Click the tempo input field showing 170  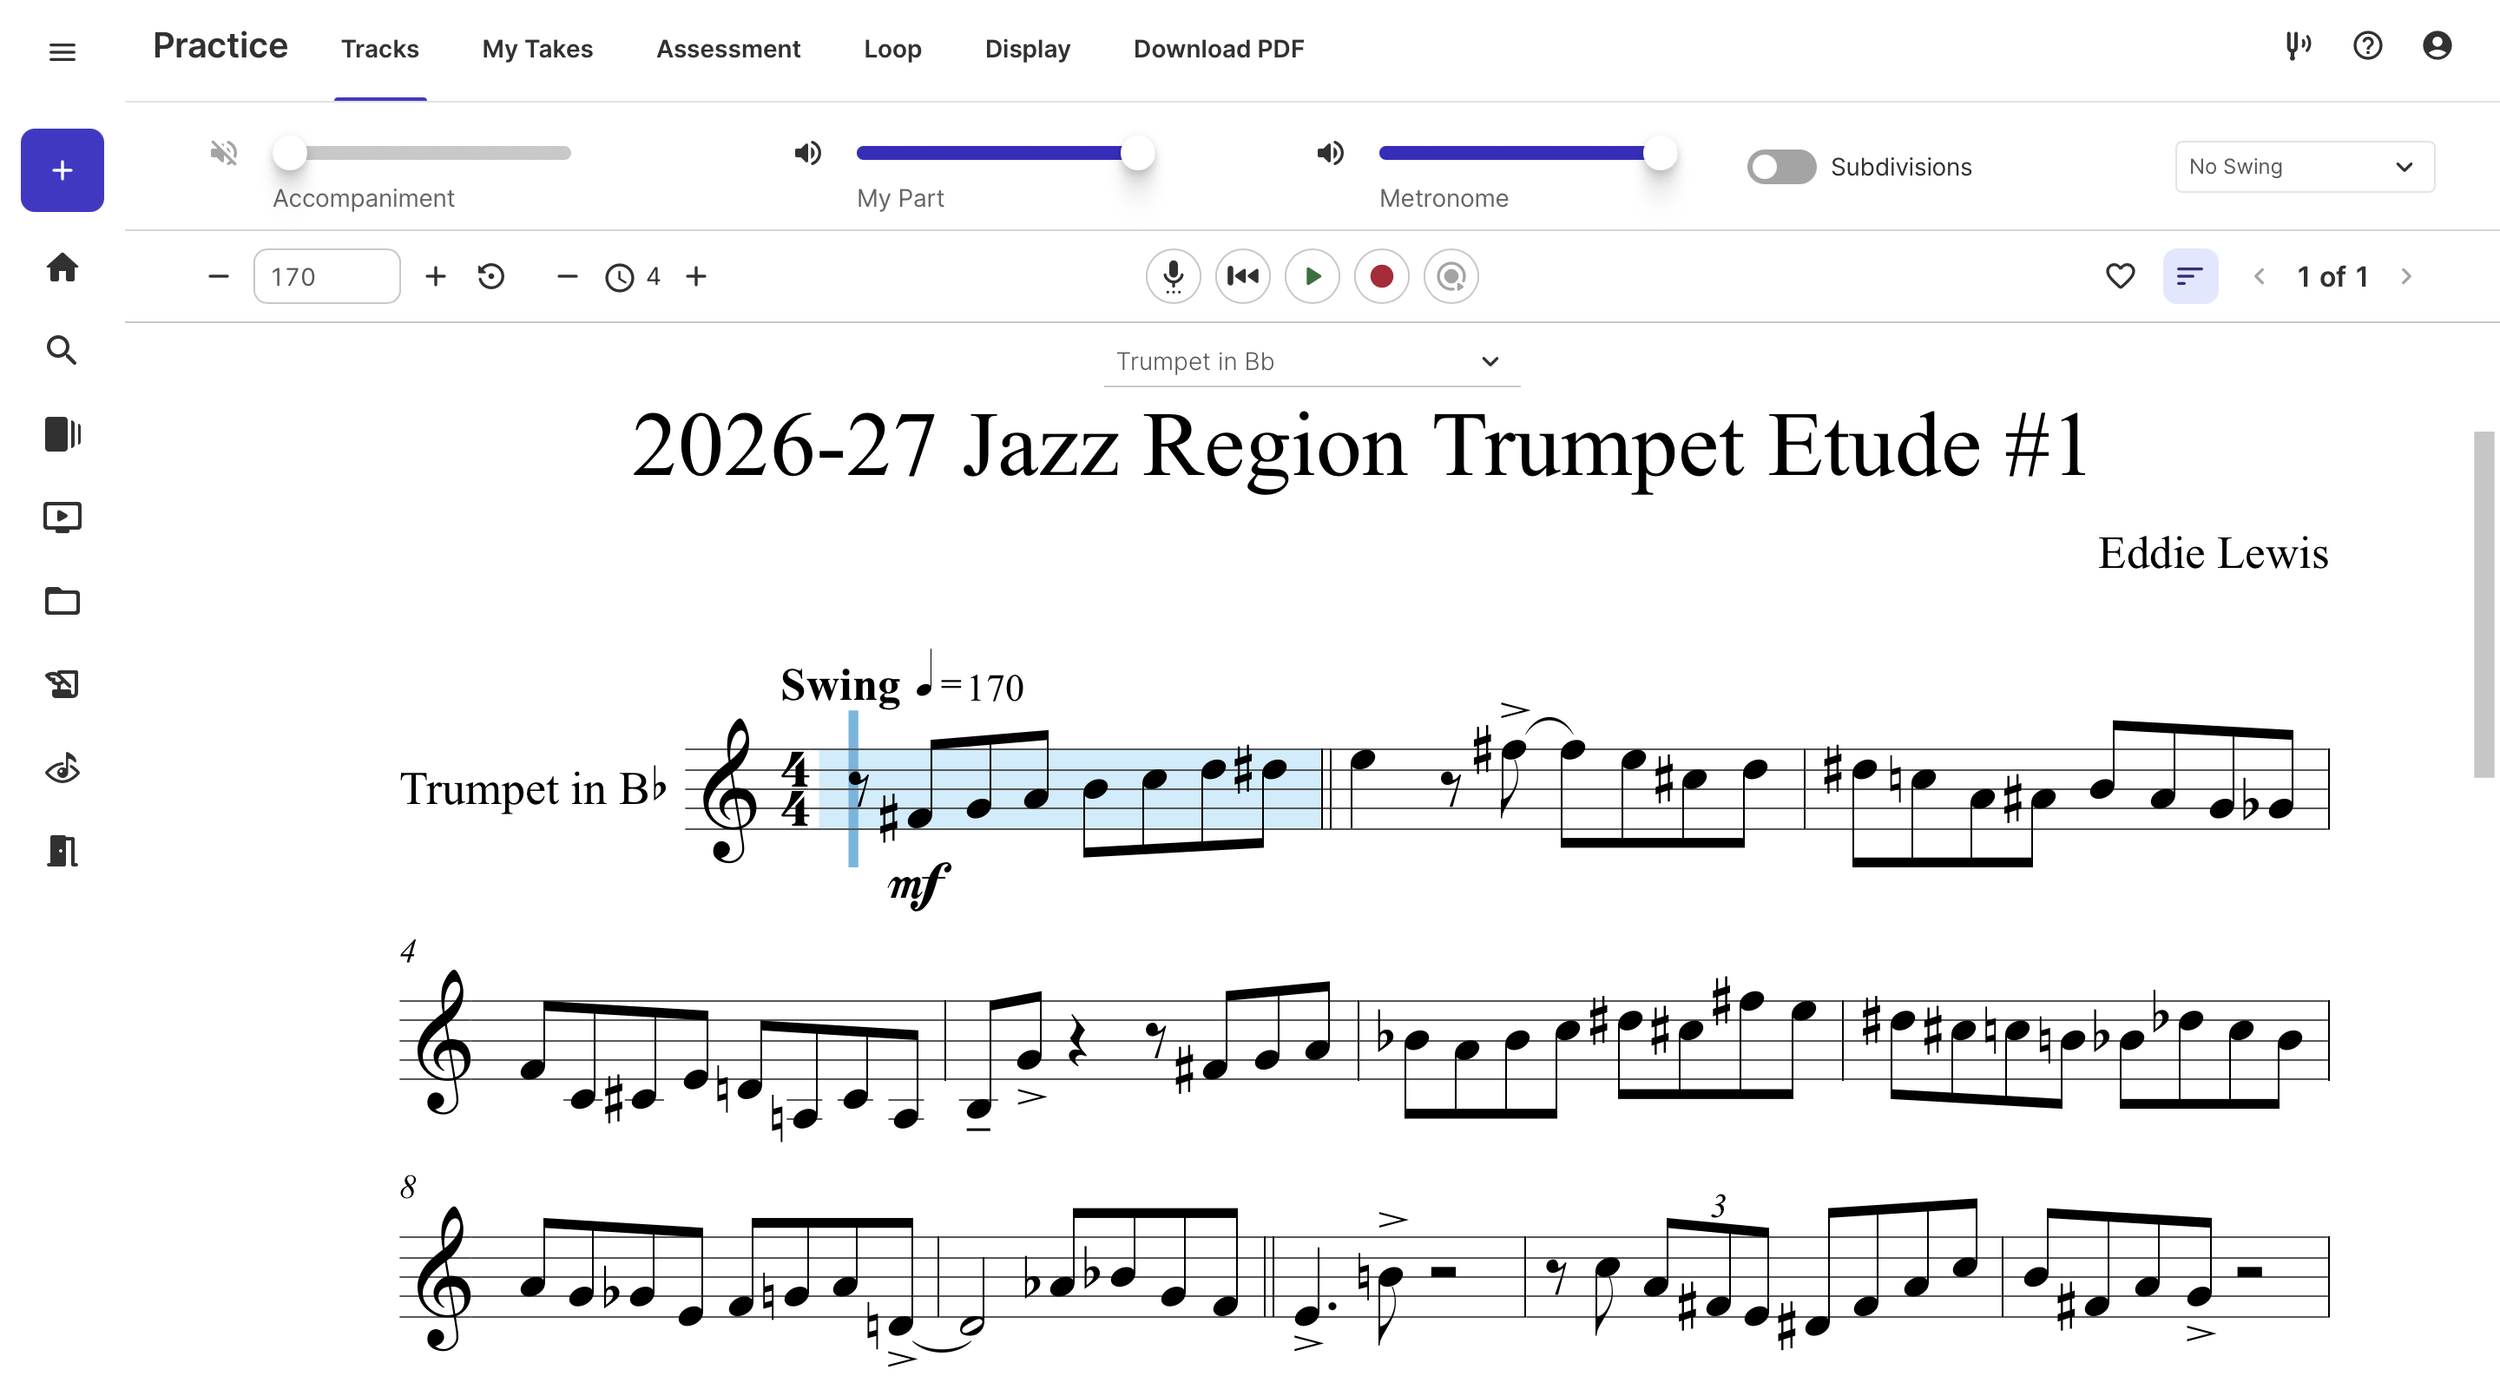[x=327, y=276]
